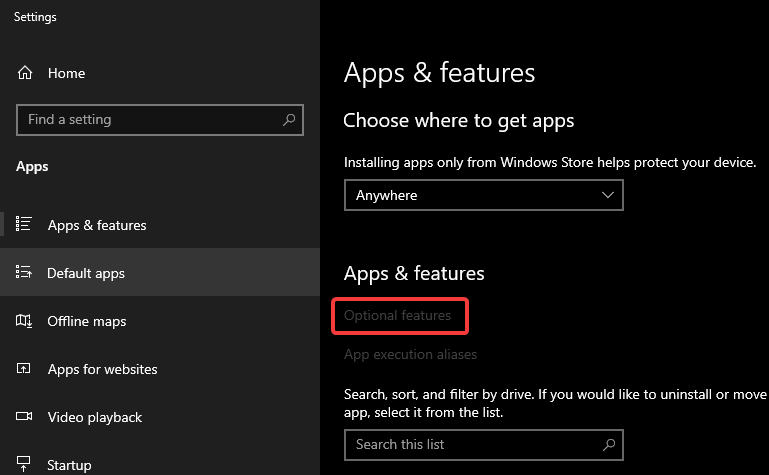Focus the Find a setting search box

(x=150, y=120)
